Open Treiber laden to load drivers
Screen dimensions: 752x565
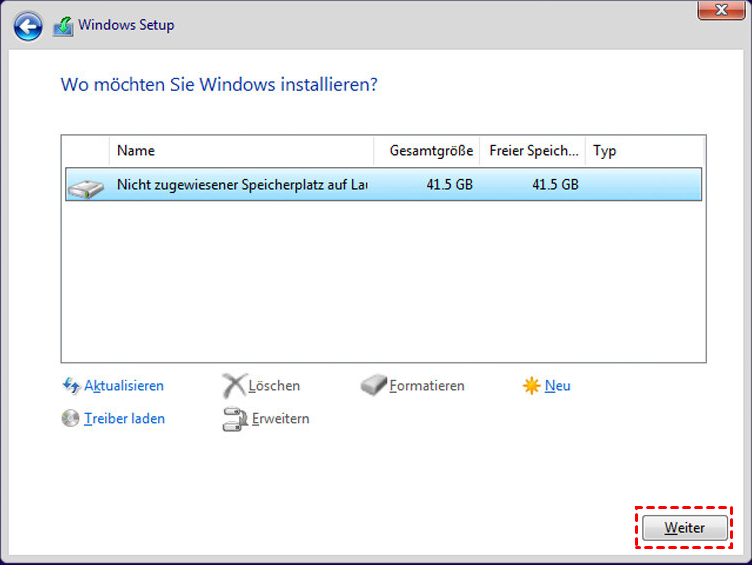pos(125,419)
